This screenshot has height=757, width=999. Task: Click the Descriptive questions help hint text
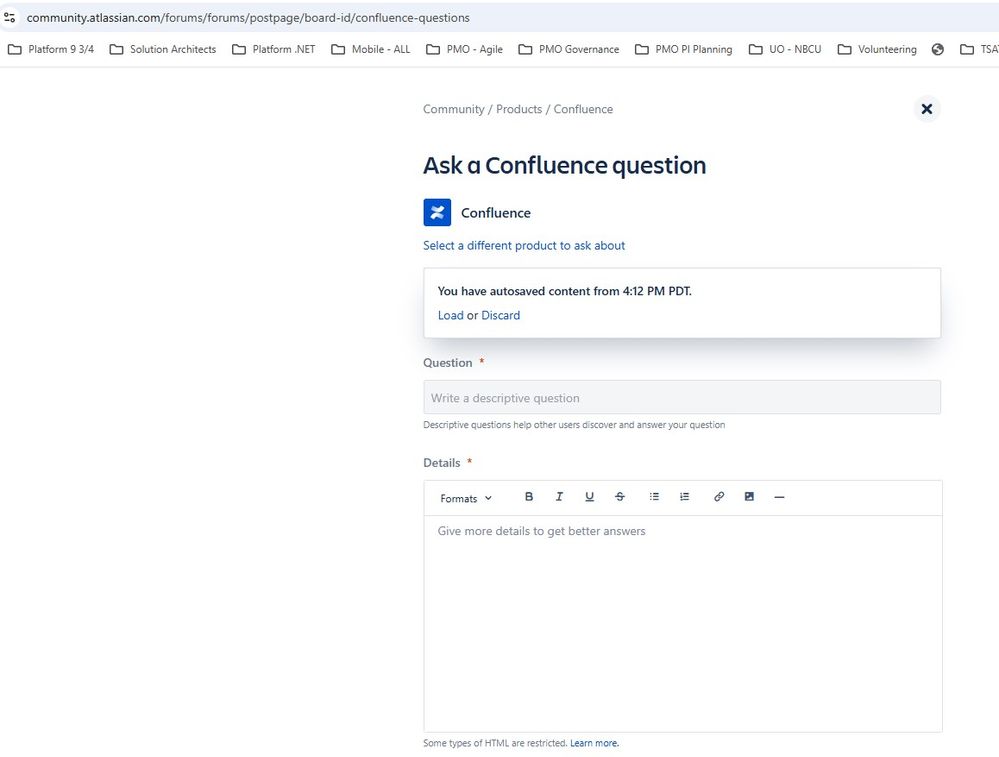pos(574,425)
